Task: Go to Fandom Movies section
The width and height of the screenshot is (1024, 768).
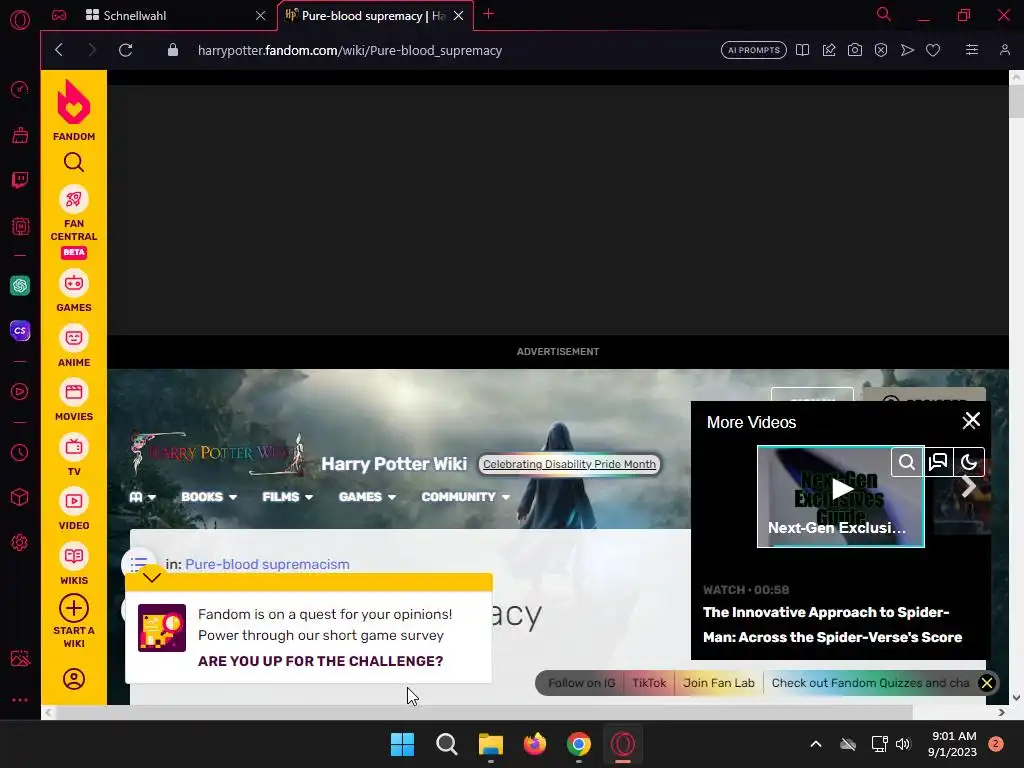Action: click(x=74, y=400)
